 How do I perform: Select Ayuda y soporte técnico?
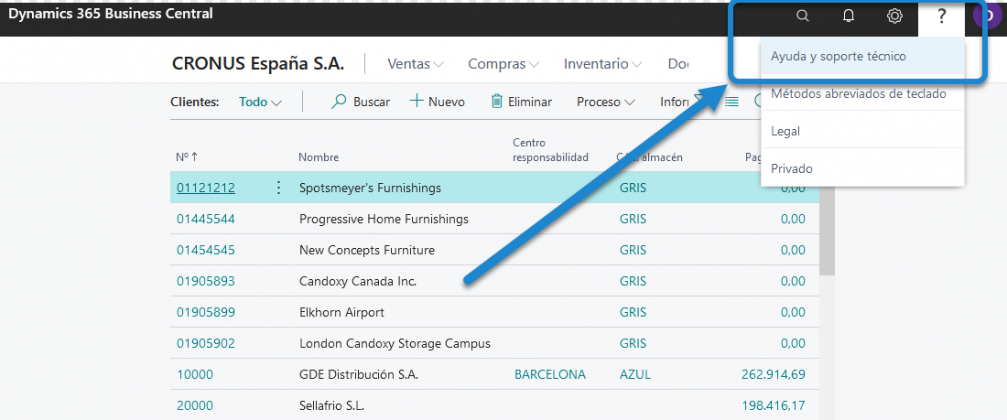coord(838,57)
